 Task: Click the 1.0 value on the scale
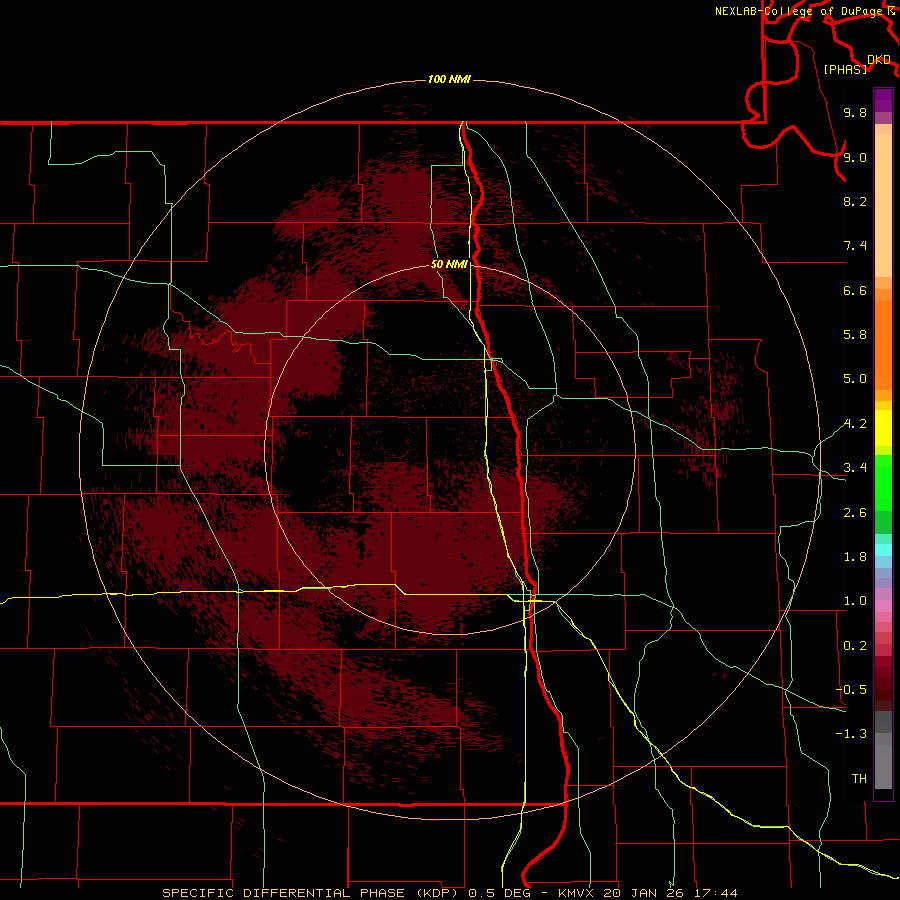[855, 601]
